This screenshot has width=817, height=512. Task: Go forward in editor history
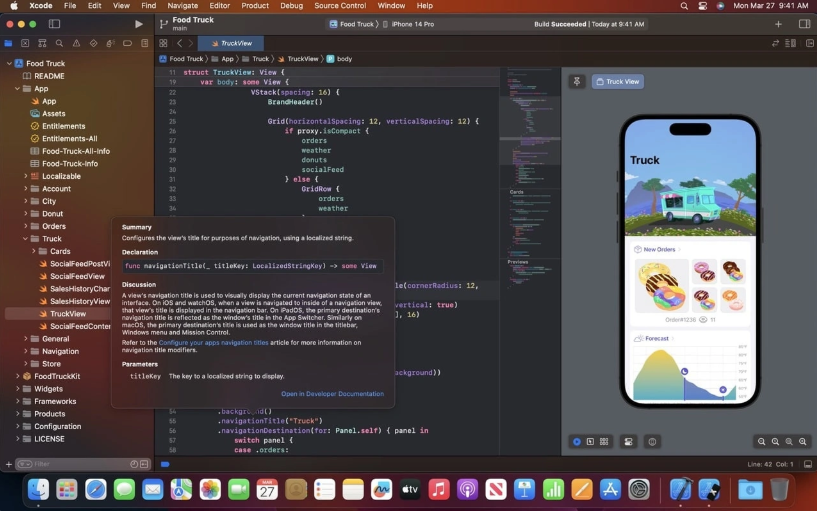coord(191,43)
